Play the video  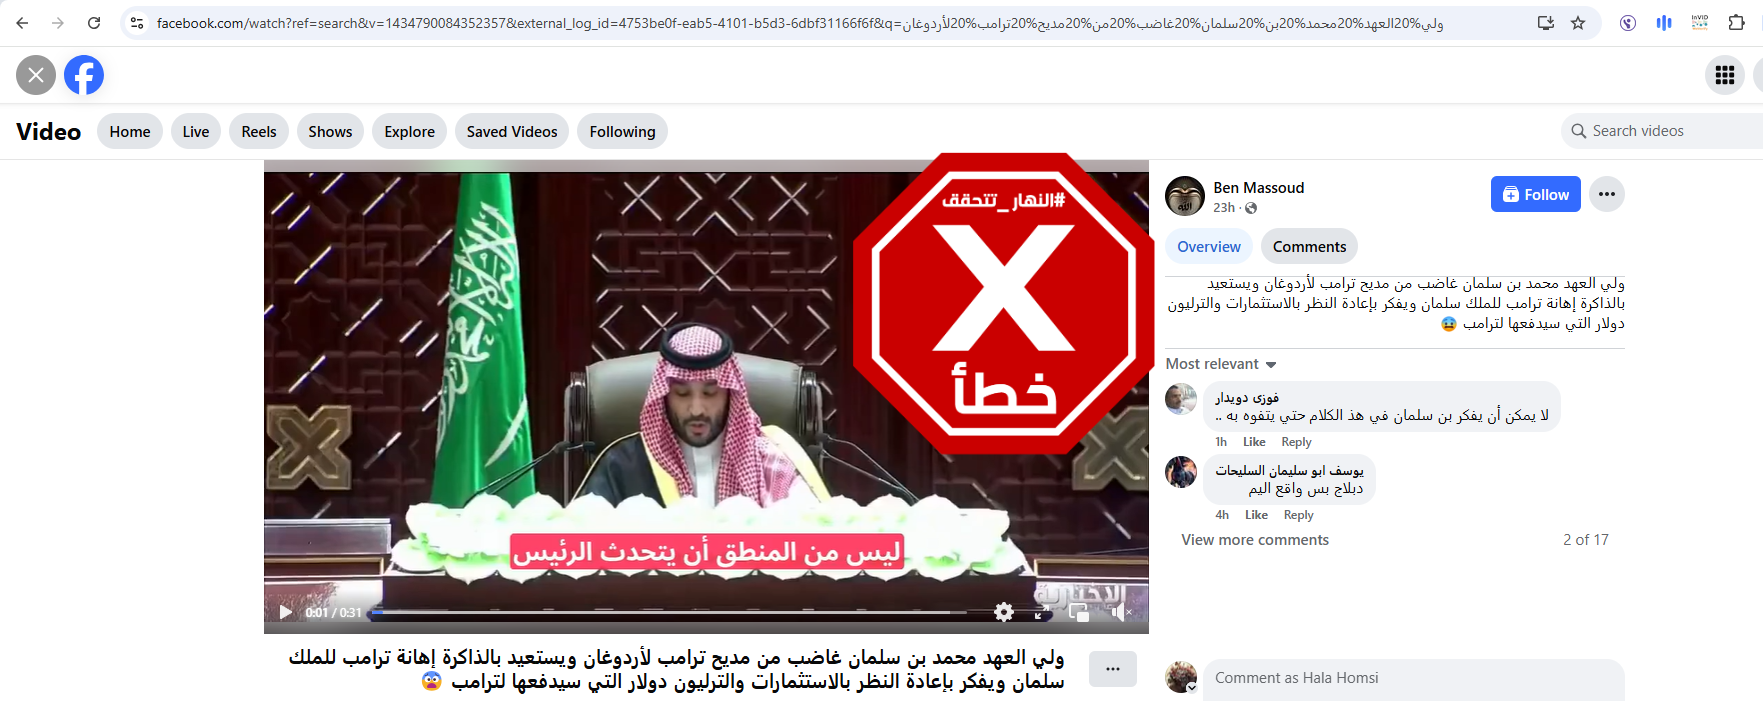pyautogui.click(x=286, y=612)
